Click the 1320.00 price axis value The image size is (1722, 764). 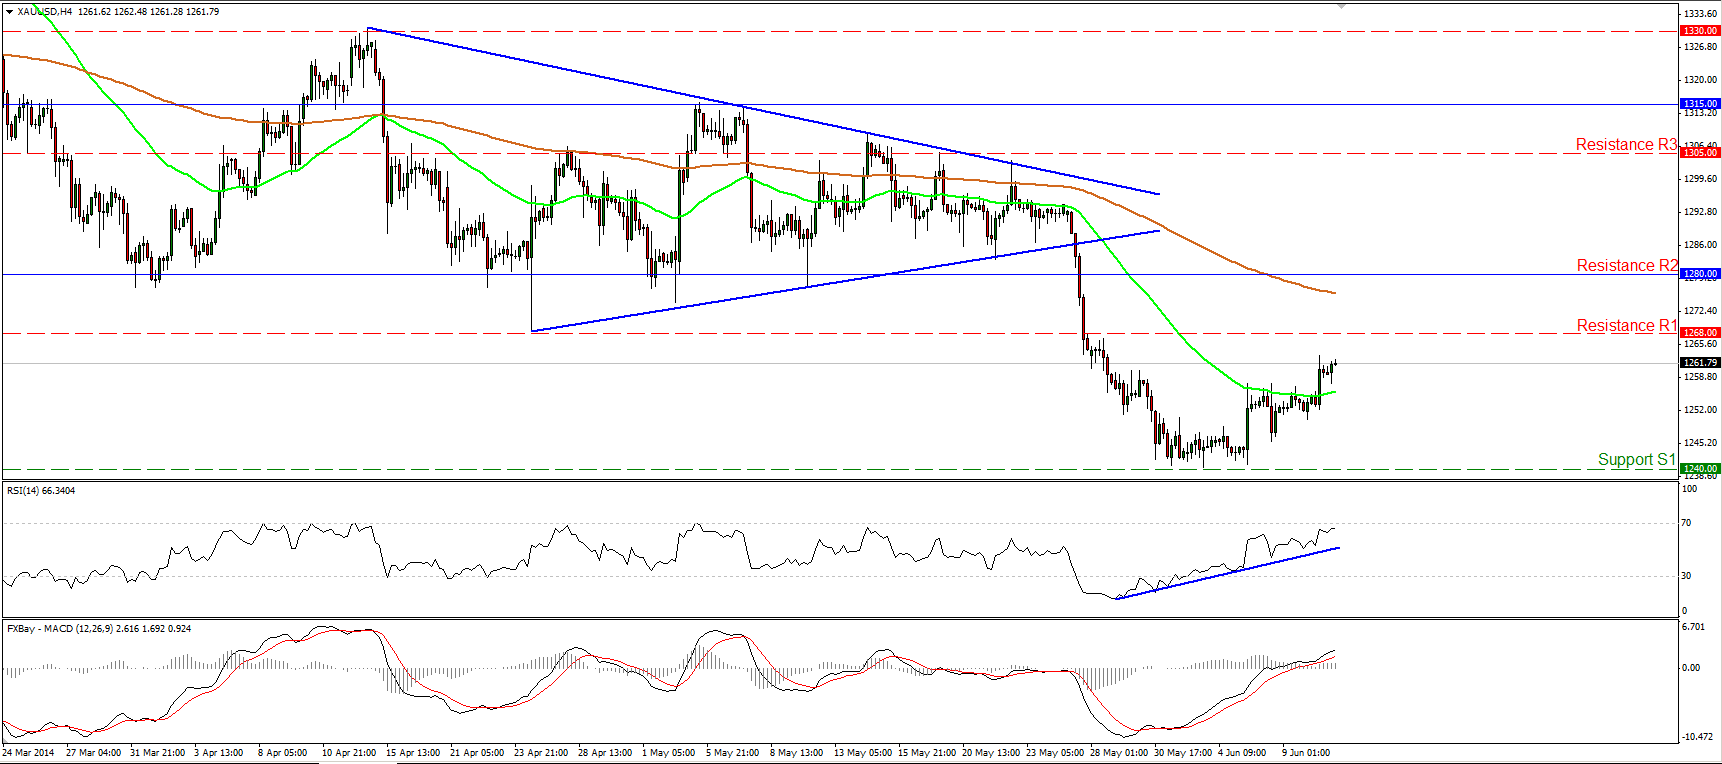click(x=1700, y=80)
